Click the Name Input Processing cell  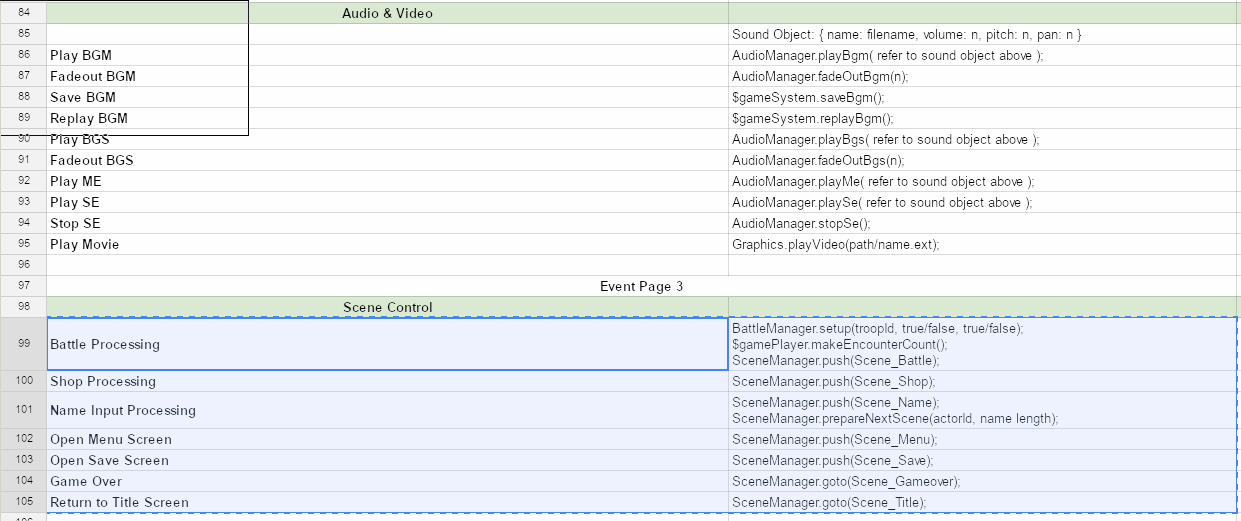387,410
